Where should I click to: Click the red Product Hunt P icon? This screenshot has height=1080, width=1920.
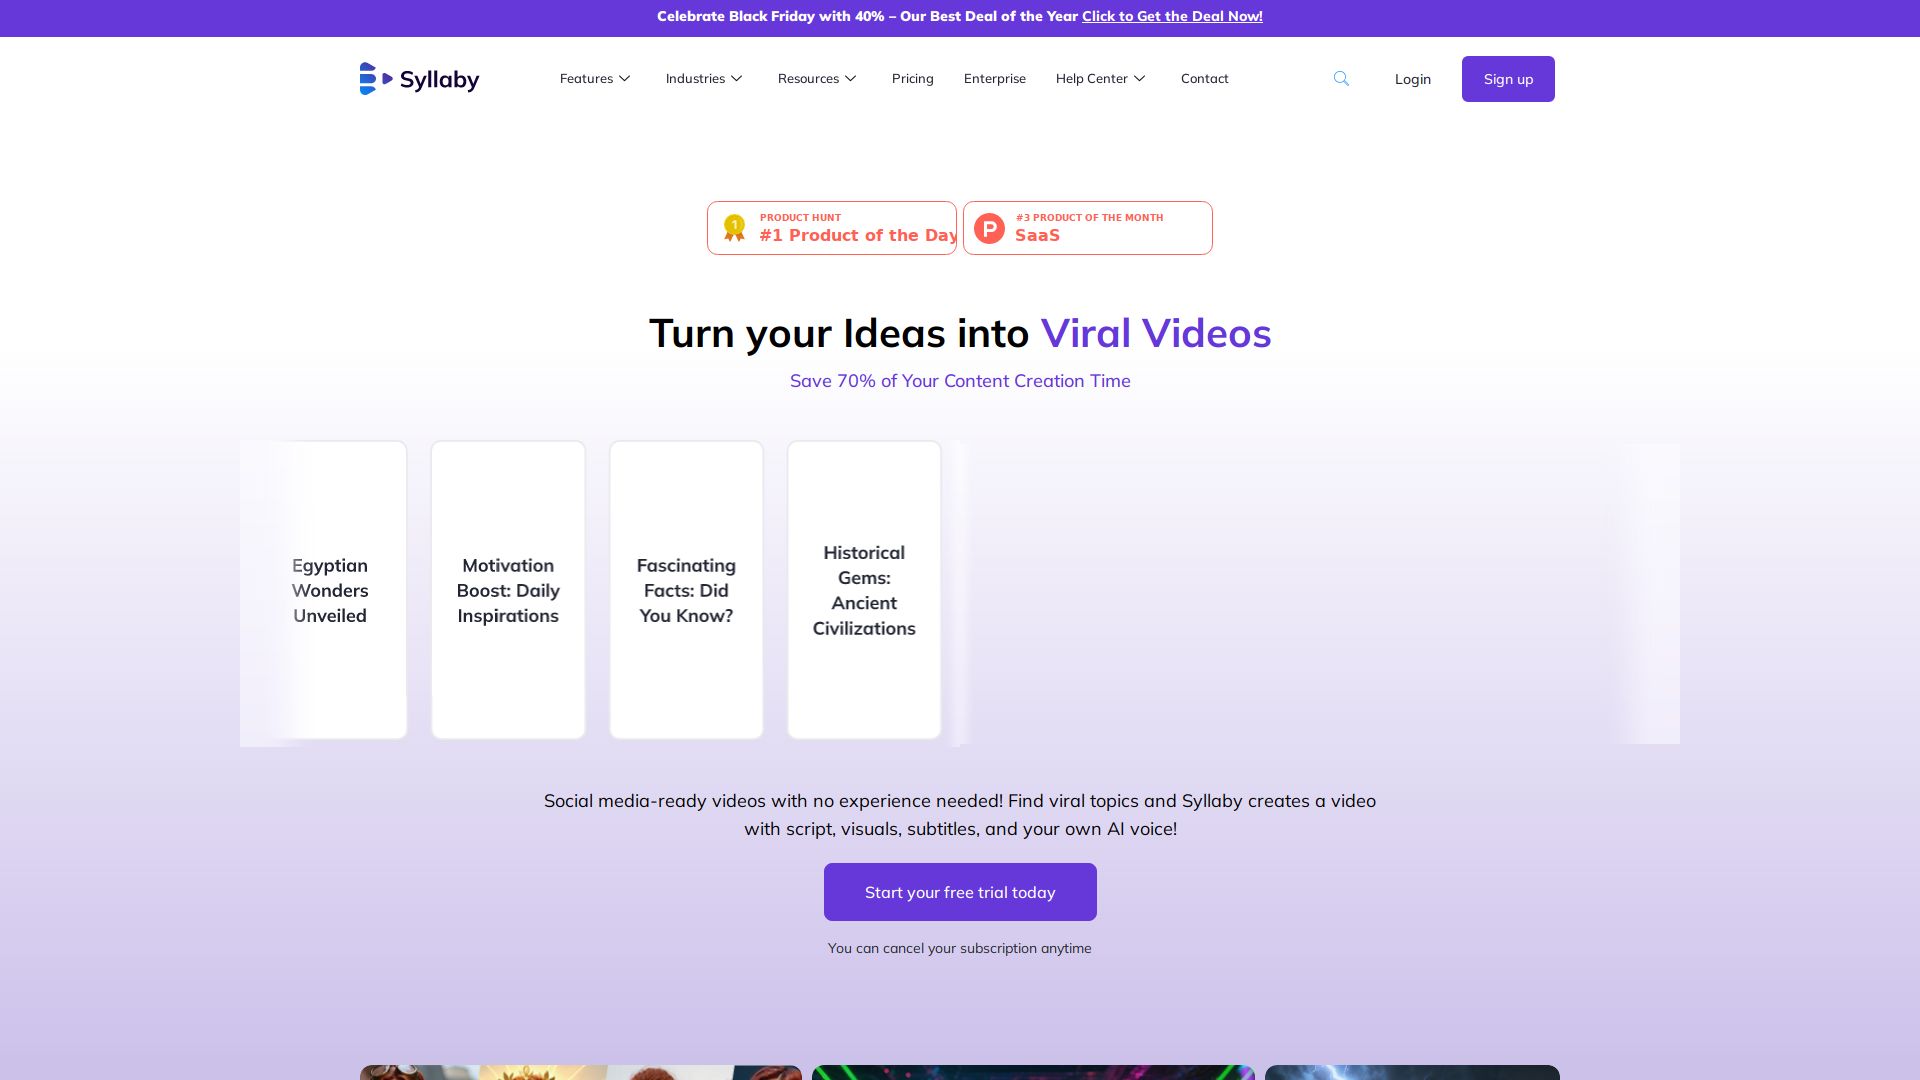989,228
